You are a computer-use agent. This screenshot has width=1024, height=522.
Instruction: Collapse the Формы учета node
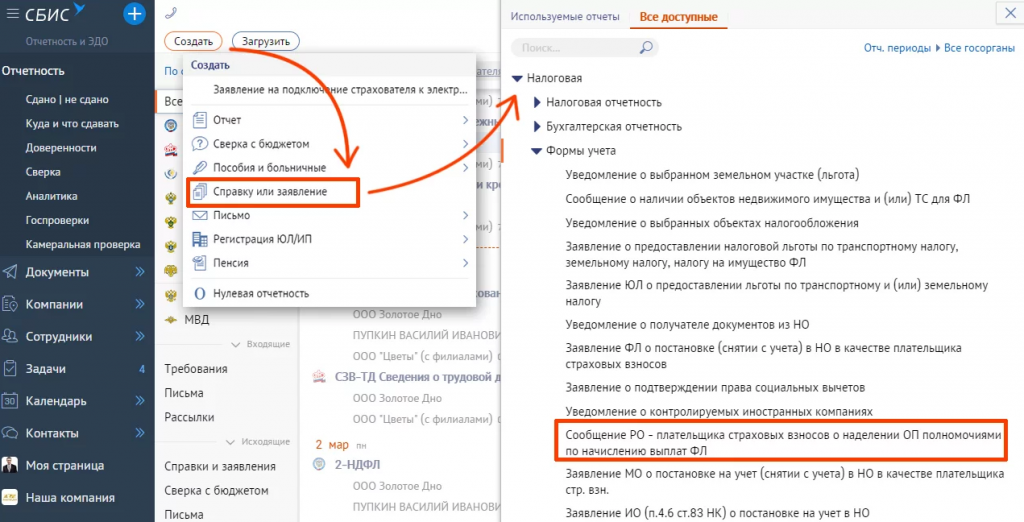coord(536,152)
